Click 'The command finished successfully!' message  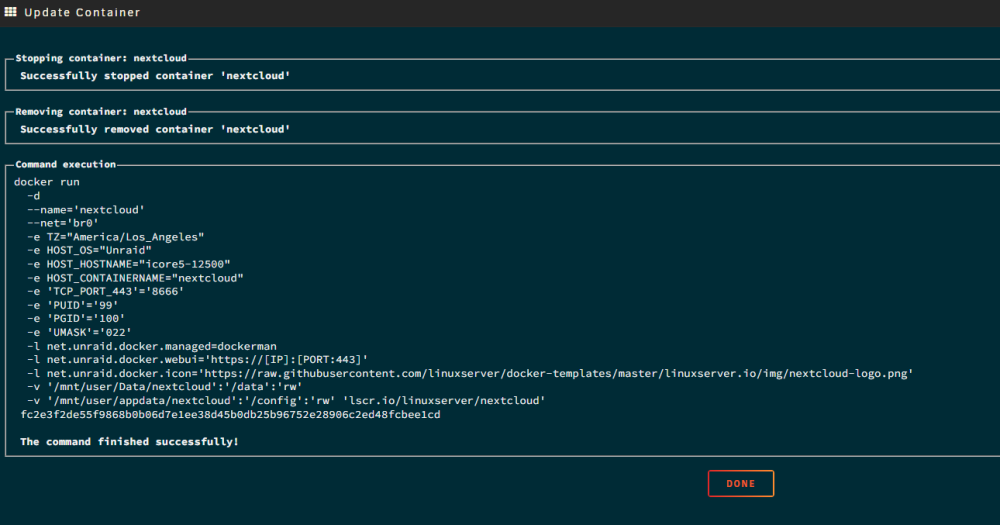[129, 441]
